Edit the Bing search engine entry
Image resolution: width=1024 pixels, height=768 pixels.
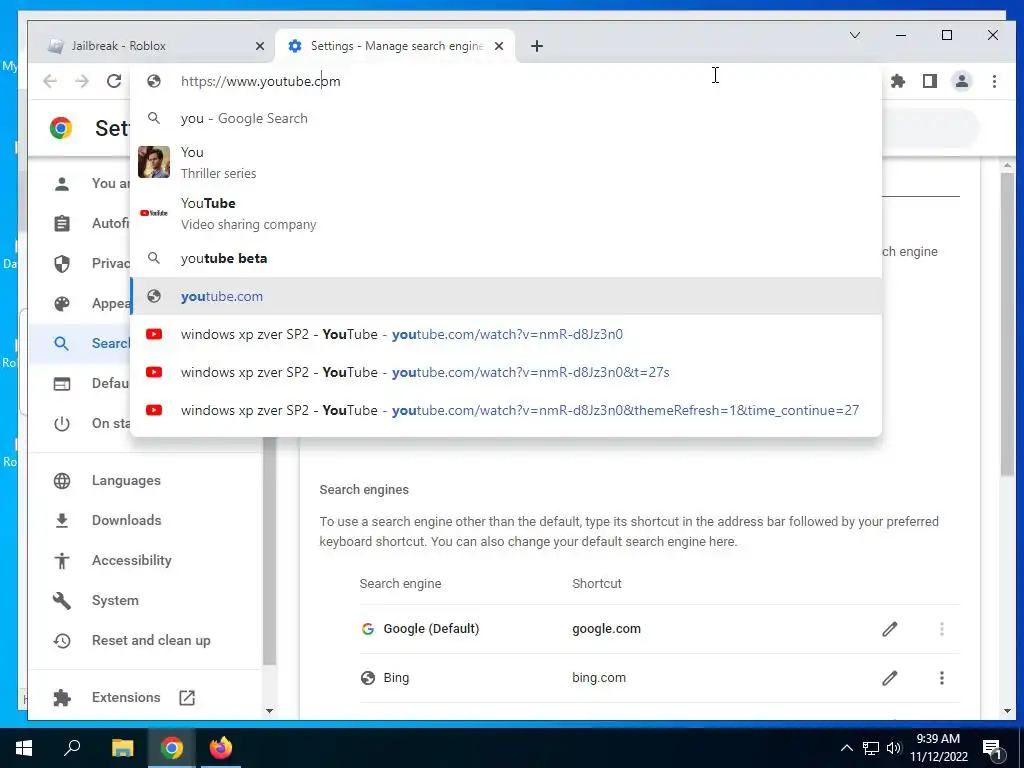tap(889, 678)
